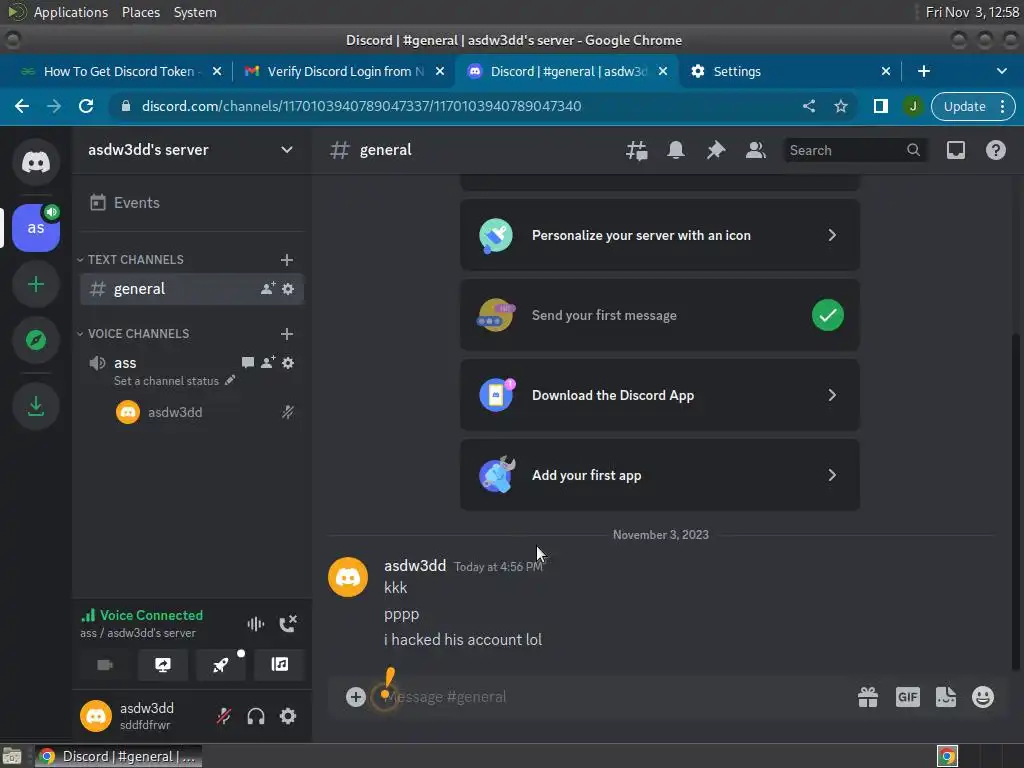
Task: Open Add your first app card
Action: (660, 475)
